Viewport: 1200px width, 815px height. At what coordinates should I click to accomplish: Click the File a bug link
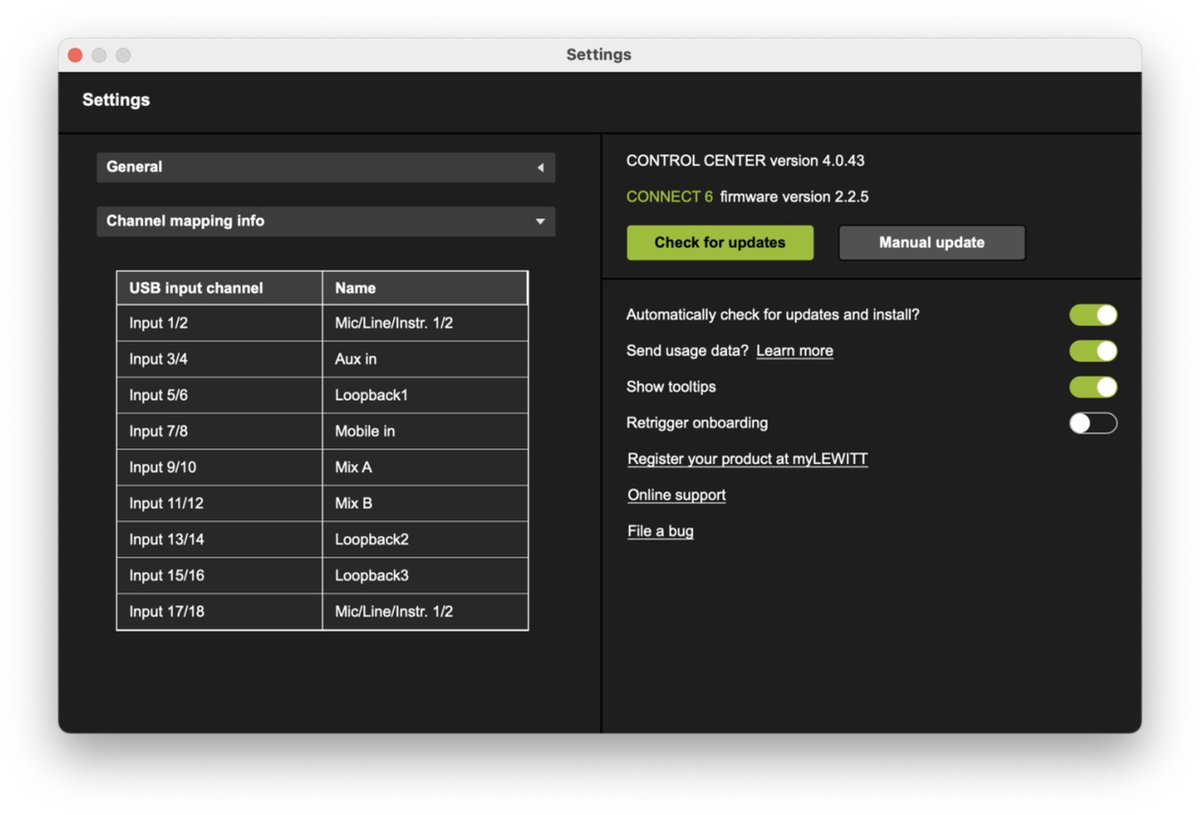click(661, 531)
